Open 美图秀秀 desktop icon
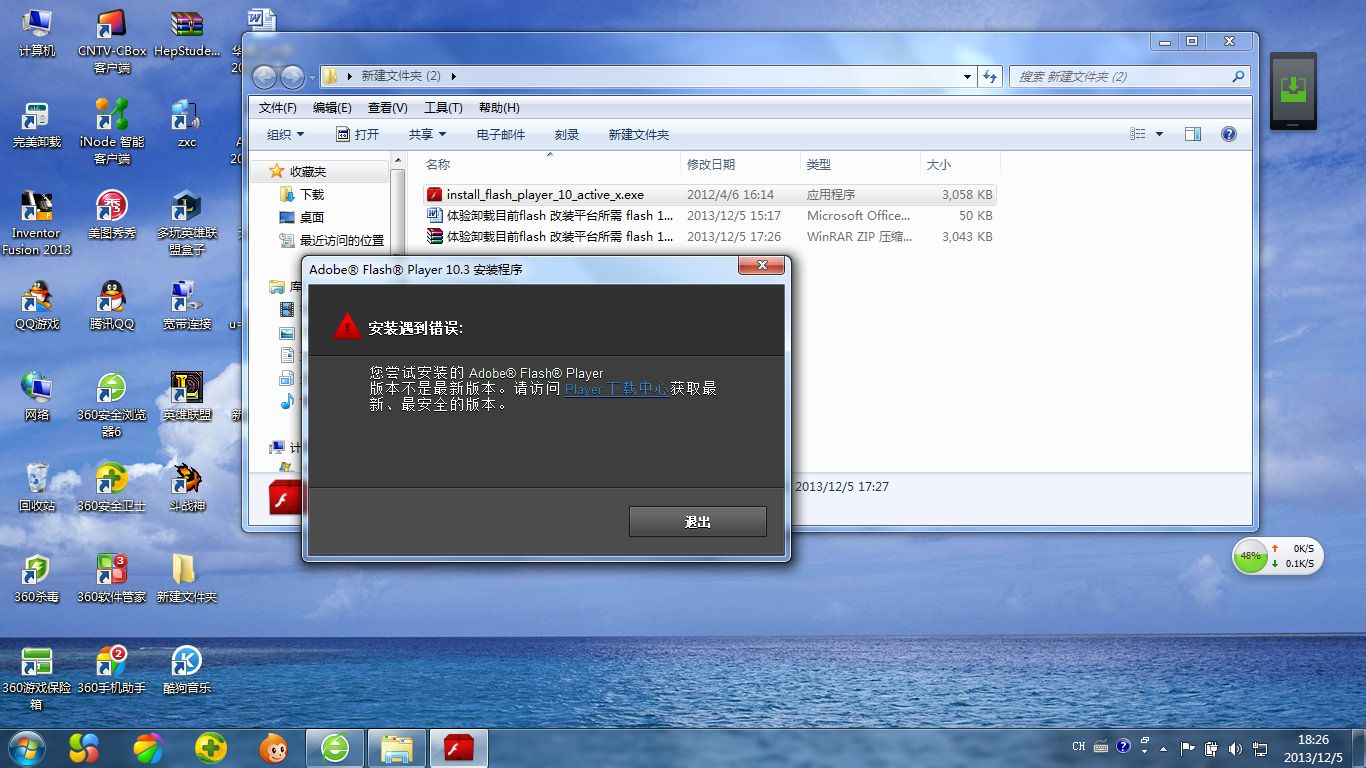The height and width of the screenshot is (768, 1366). pyautogui.click(x=111, y=215)
